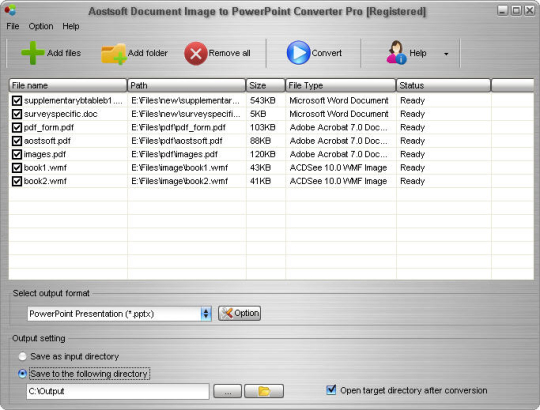The width and height of the screenshot is (540, 410).
Task: Click the 43KB size cell
Action: pos(260,168)
